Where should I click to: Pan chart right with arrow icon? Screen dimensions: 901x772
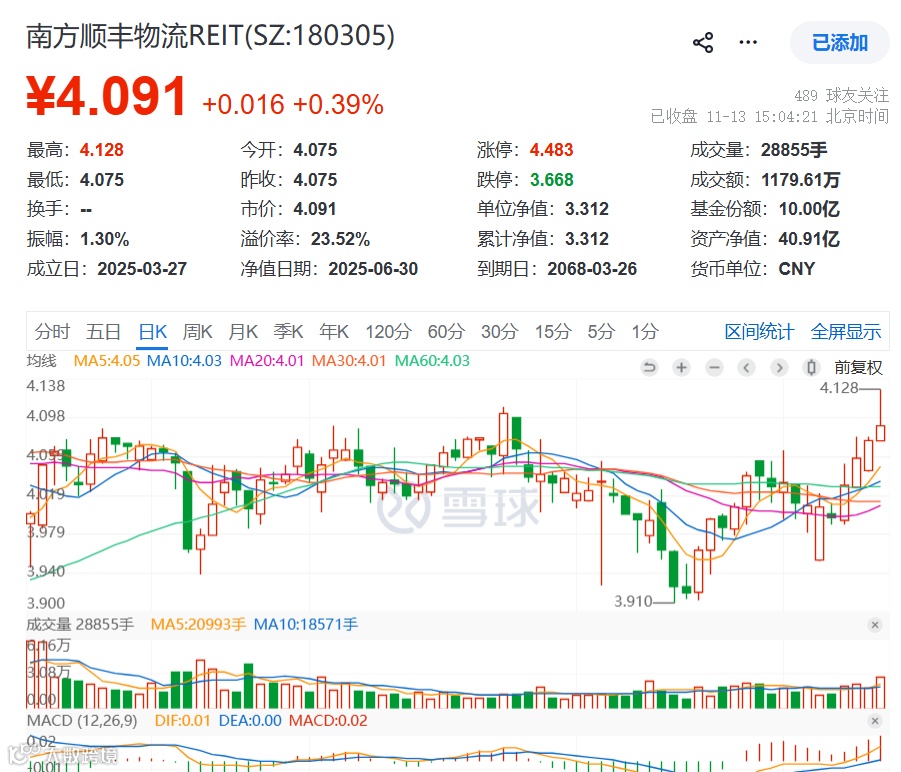click(x=779, y=367)
